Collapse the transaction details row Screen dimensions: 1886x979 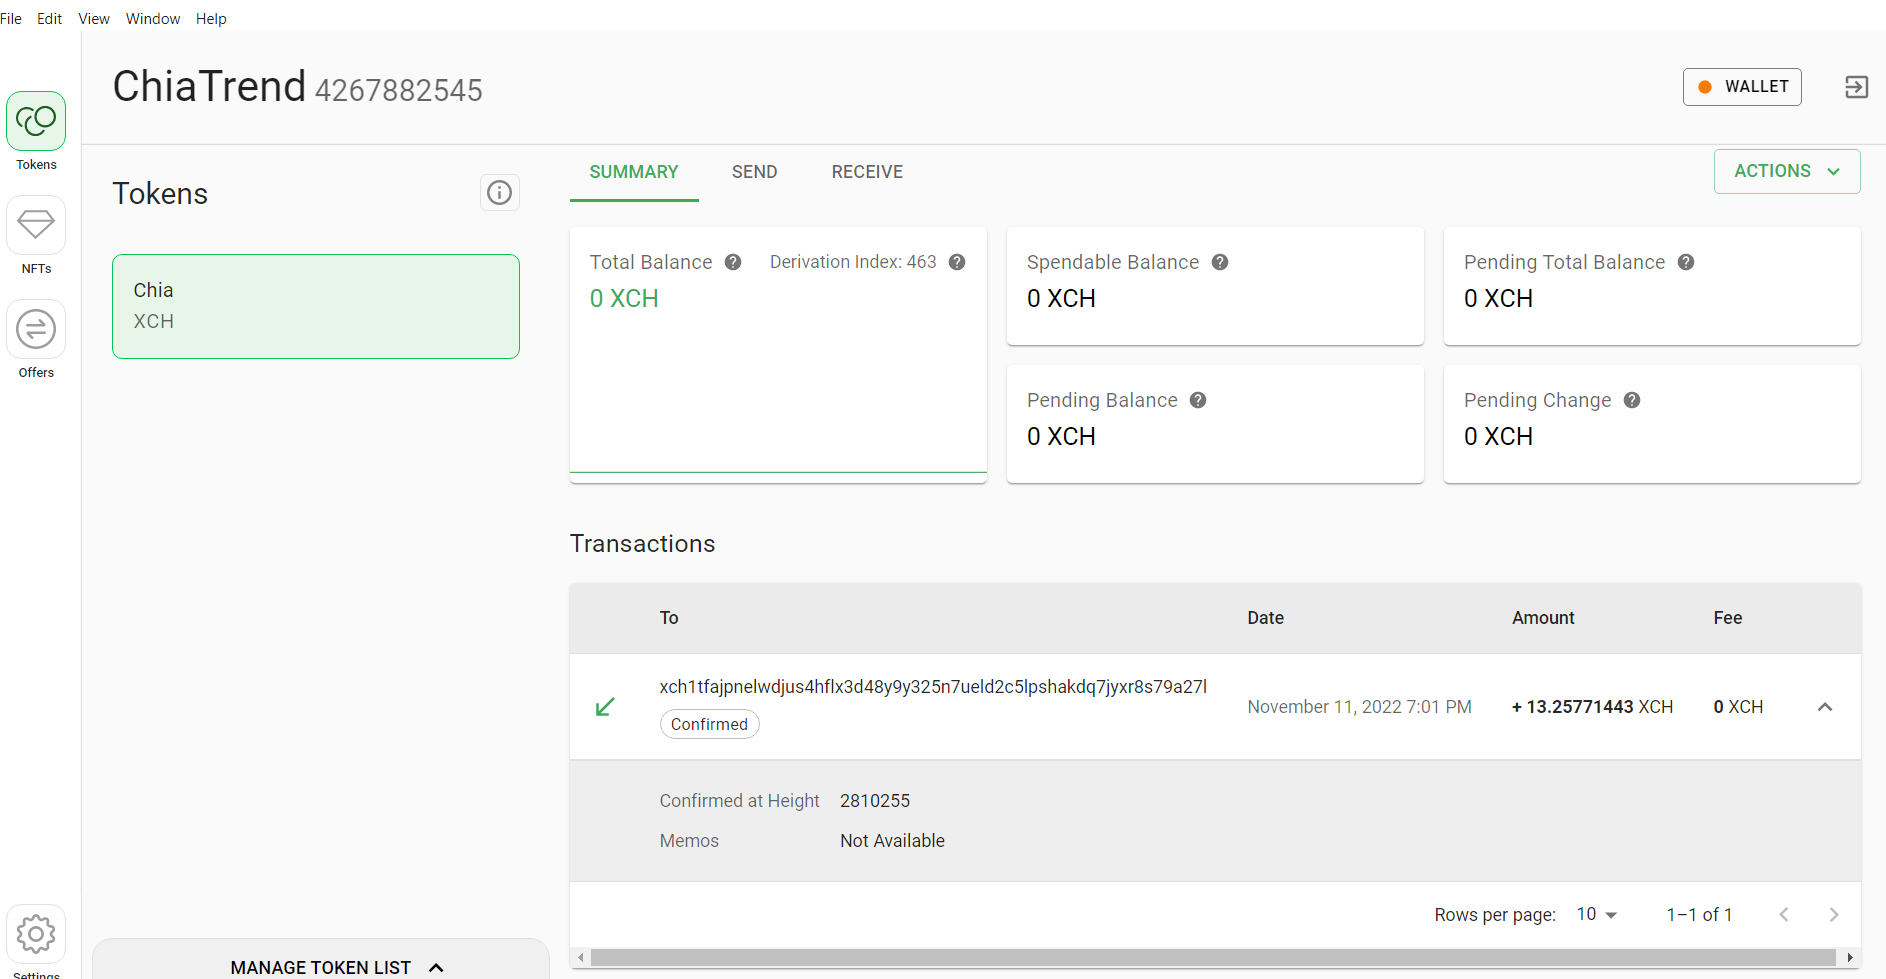click(x=1825, y=707)
